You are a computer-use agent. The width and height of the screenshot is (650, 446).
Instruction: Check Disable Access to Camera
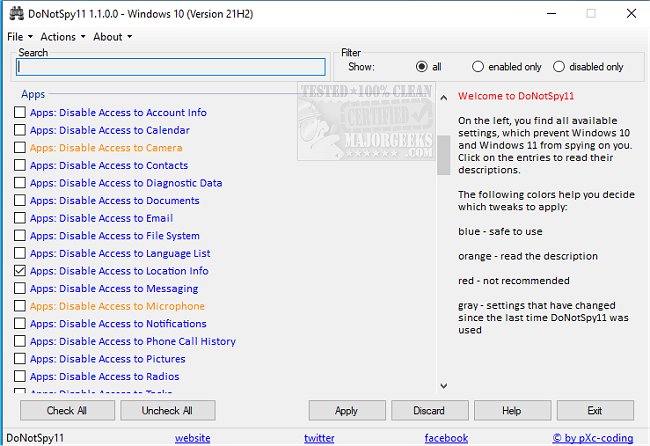[20, 148]
